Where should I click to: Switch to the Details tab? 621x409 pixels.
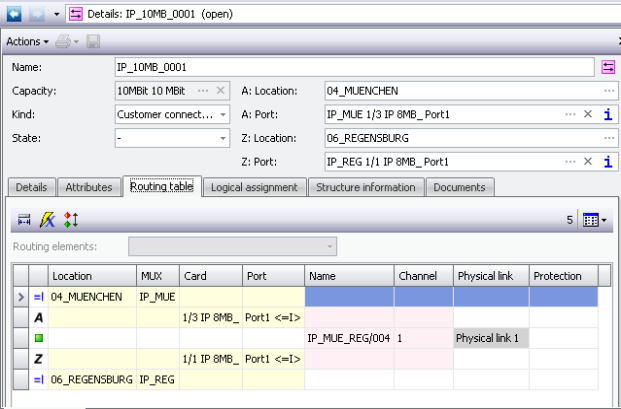click(x=31, y=187)
